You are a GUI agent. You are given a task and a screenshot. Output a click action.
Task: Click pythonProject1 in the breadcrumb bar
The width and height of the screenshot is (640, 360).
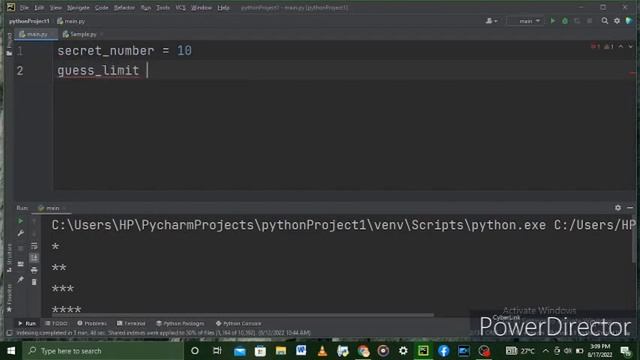pyautogui.click(x=29, y=21)
